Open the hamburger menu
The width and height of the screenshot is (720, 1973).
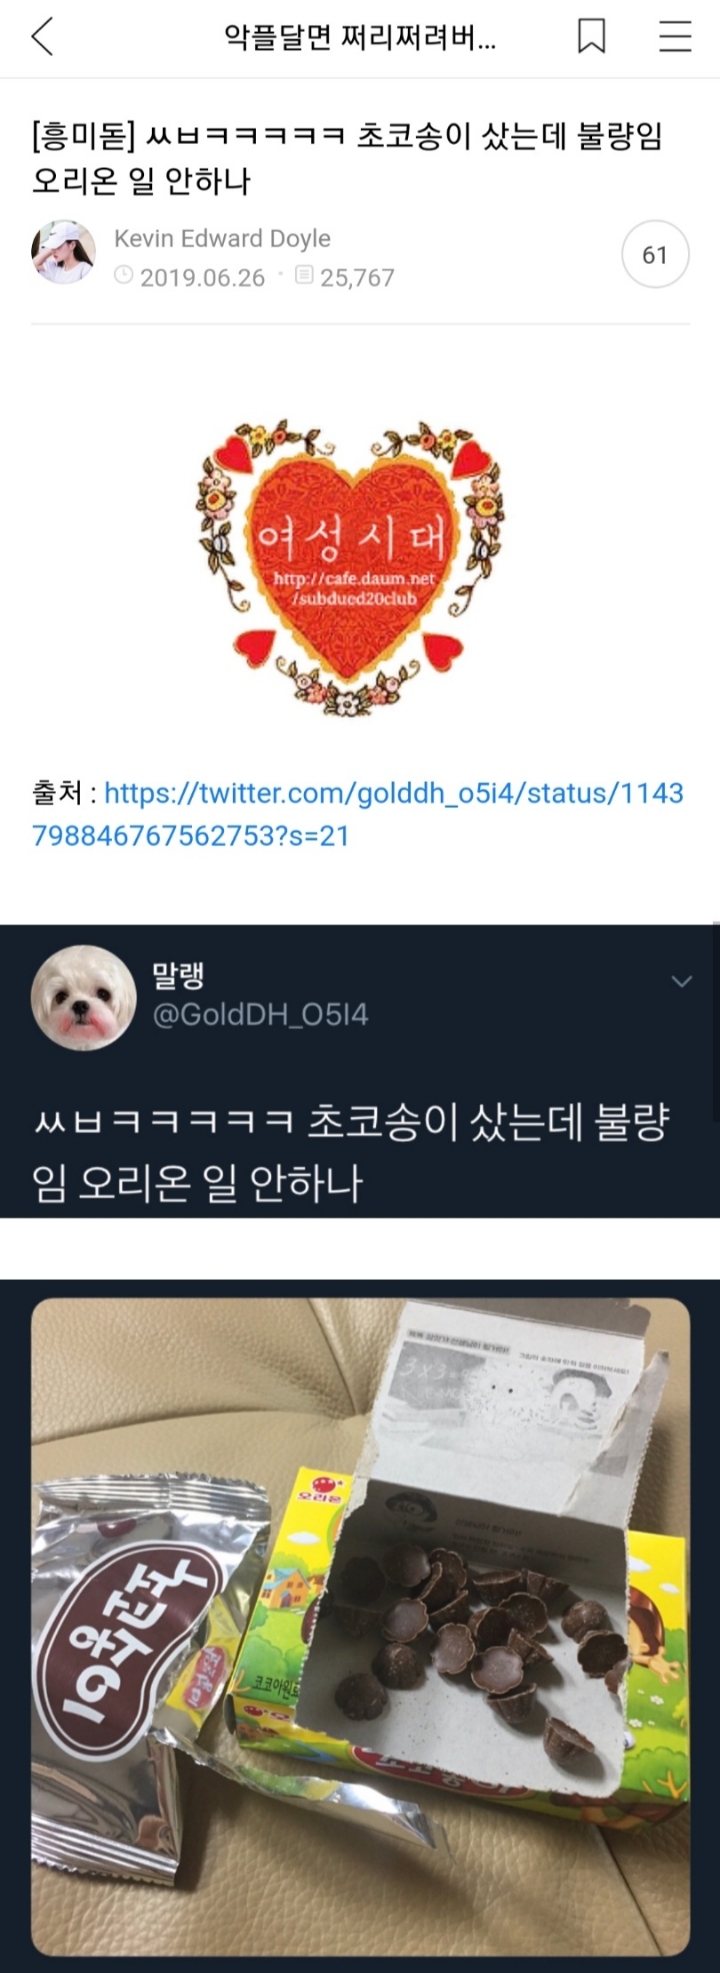(x=676, y=37)
